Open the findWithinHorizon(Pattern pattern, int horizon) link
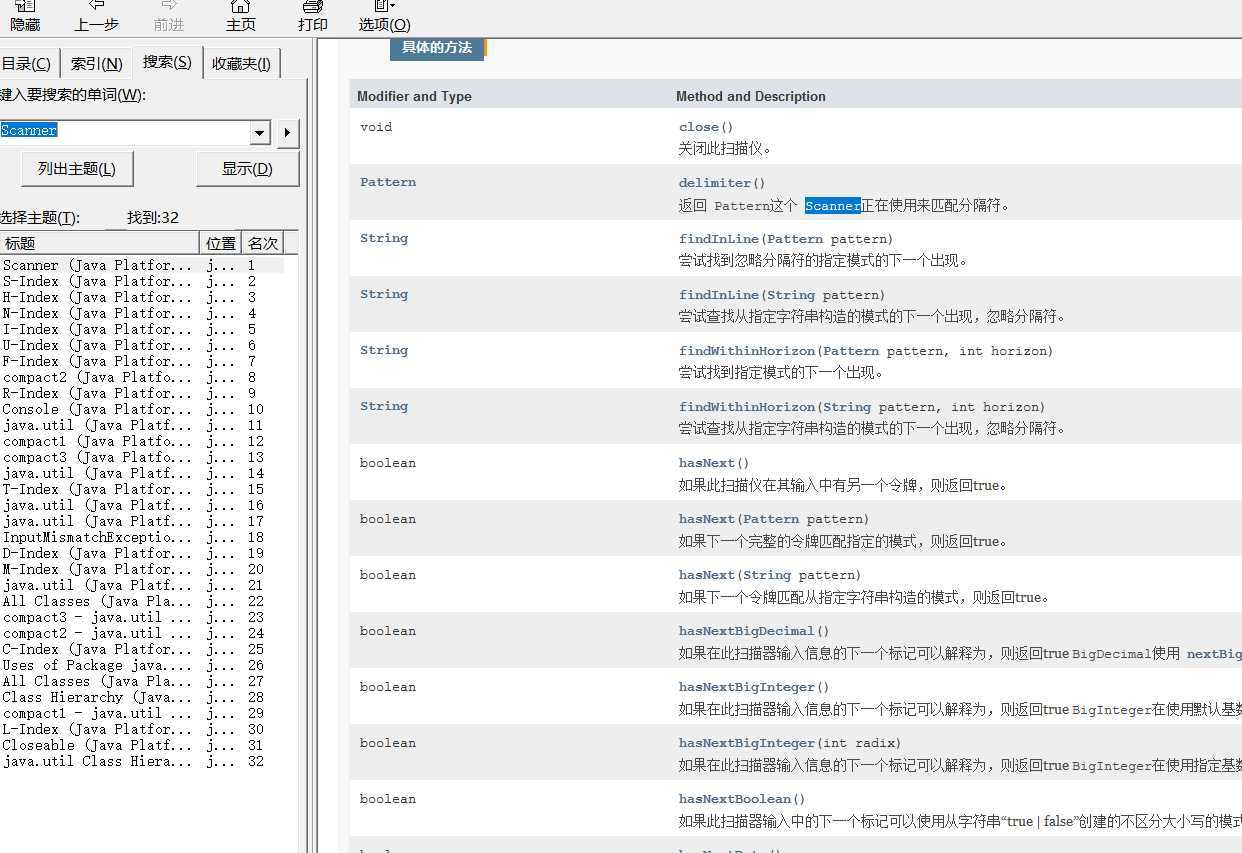Viewport: 1242px width, 853px height. tap(747, 351)
